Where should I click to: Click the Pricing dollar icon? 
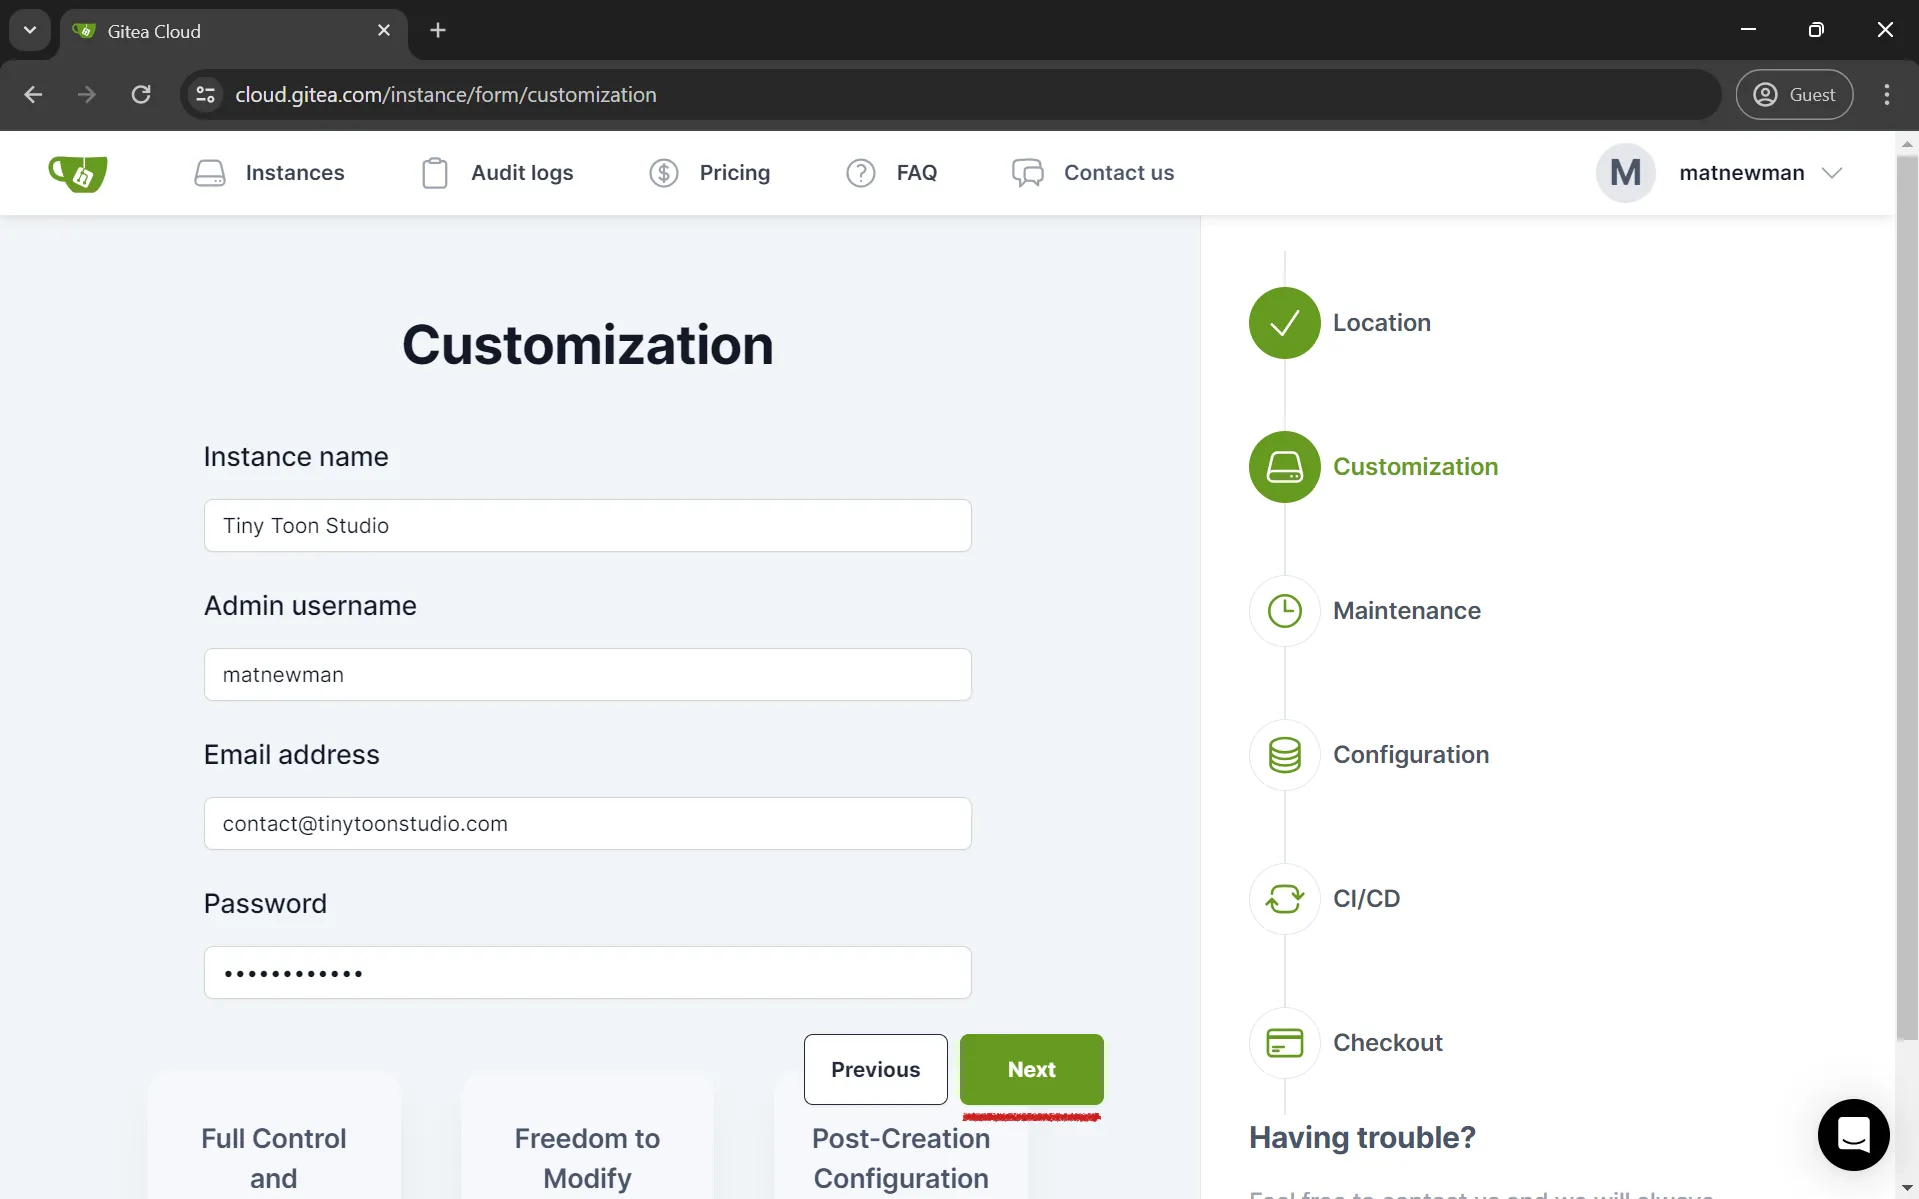[664, 172]
